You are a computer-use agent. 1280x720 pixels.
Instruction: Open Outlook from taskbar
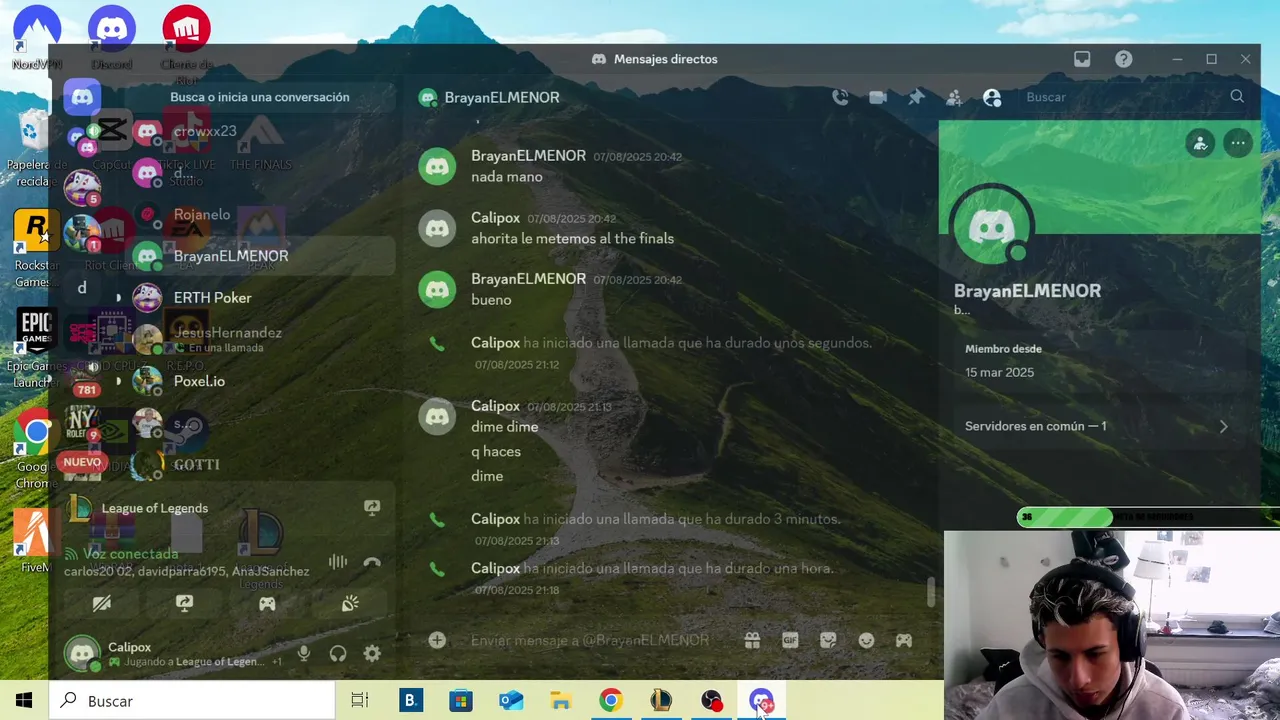[510, 701]
